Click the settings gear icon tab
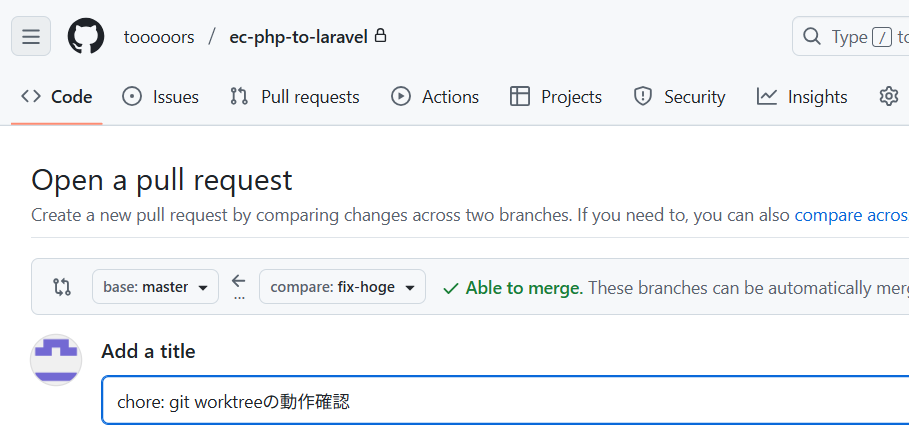The width and height of the screenshot is (909, 441). tap(888, 96)
